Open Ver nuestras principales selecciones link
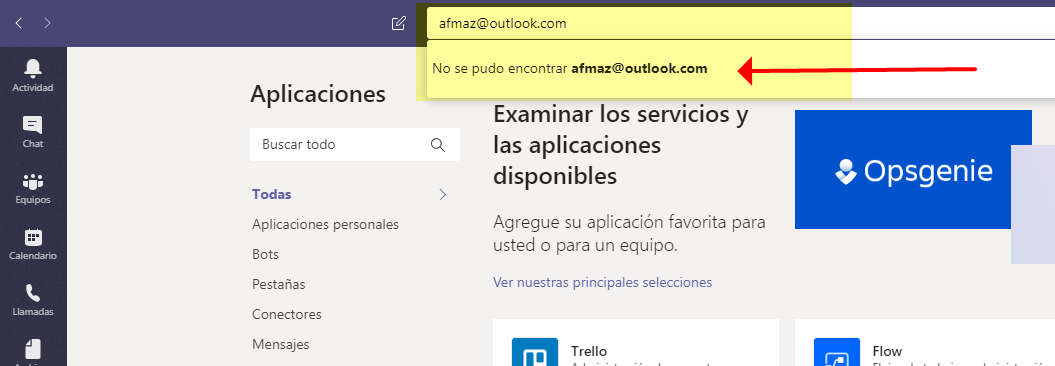 point(602,282)
